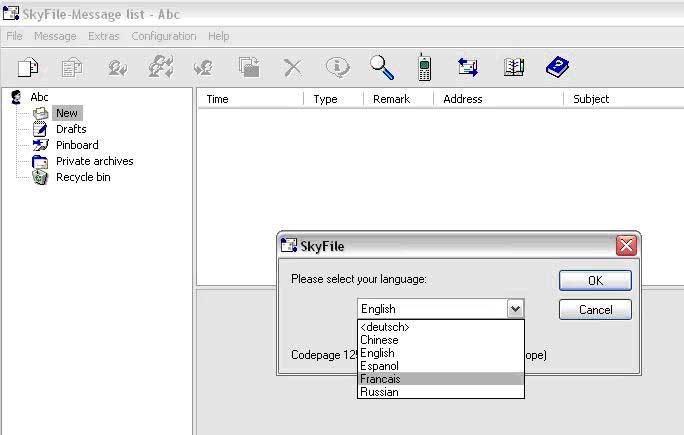Click the mobile phone connection icon

(x=424, y=67)
